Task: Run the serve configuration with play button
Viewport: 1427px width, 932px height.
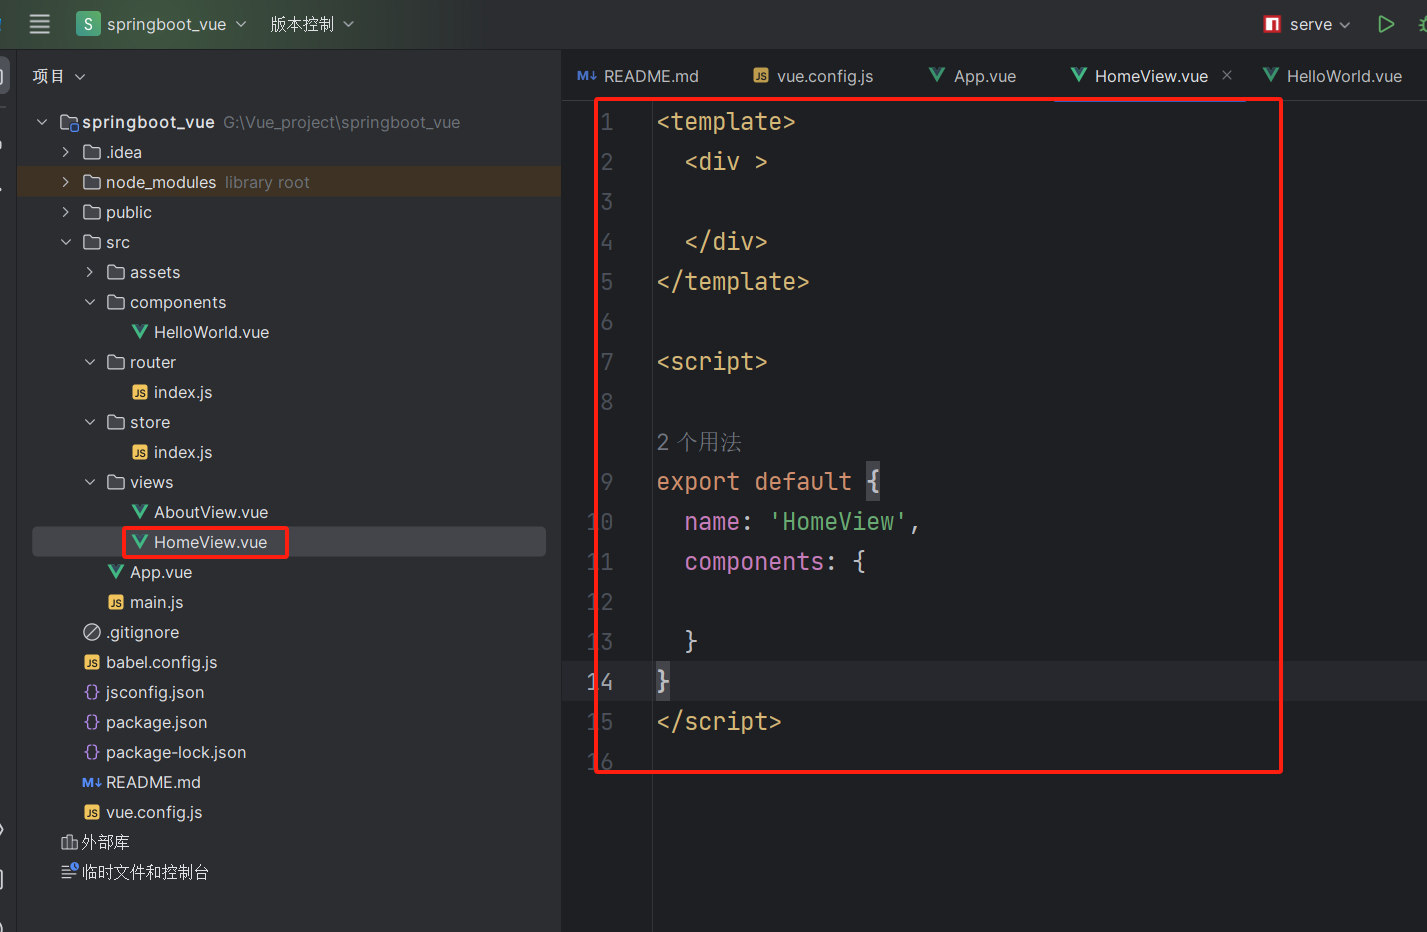Action: click(1386, 24)
